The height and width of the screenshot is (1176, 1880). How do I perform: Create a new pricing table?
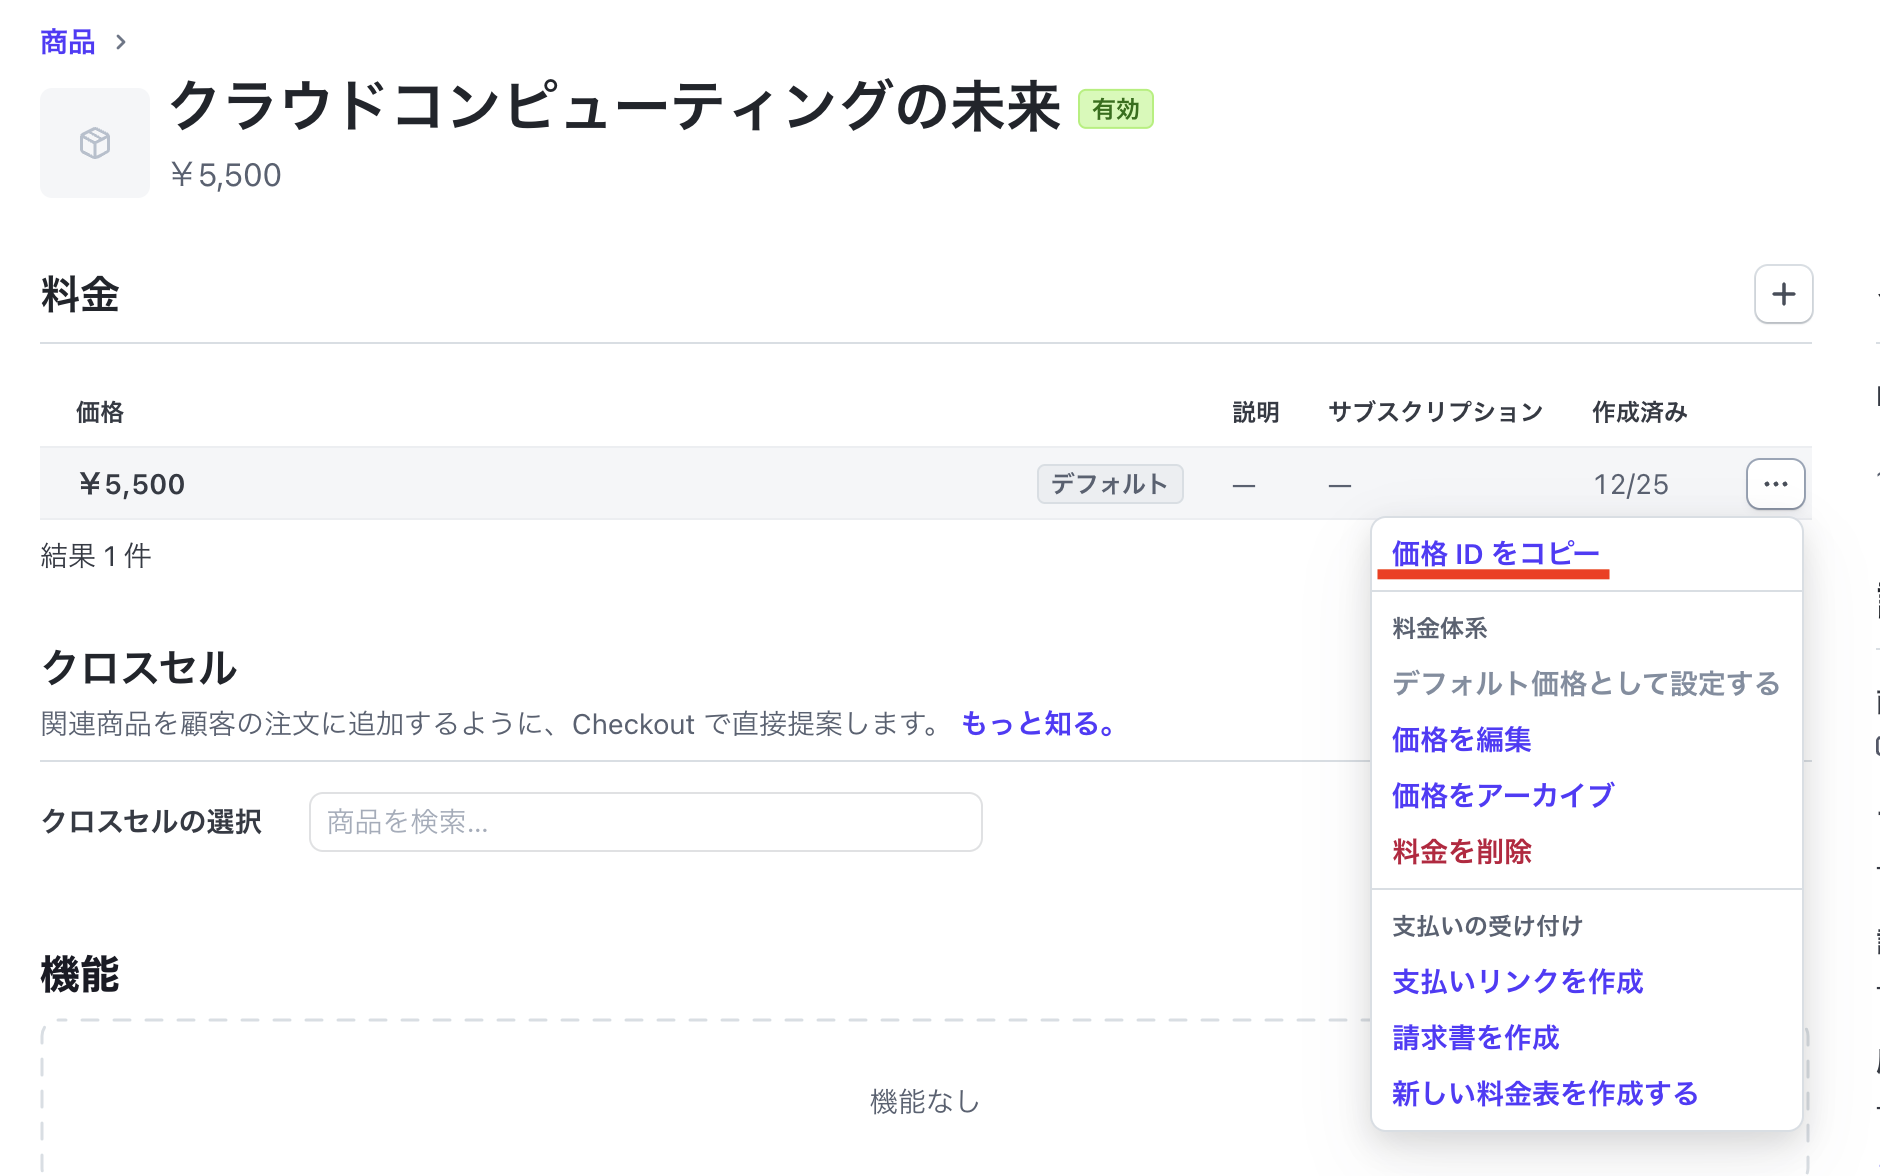(1543, 1093)
